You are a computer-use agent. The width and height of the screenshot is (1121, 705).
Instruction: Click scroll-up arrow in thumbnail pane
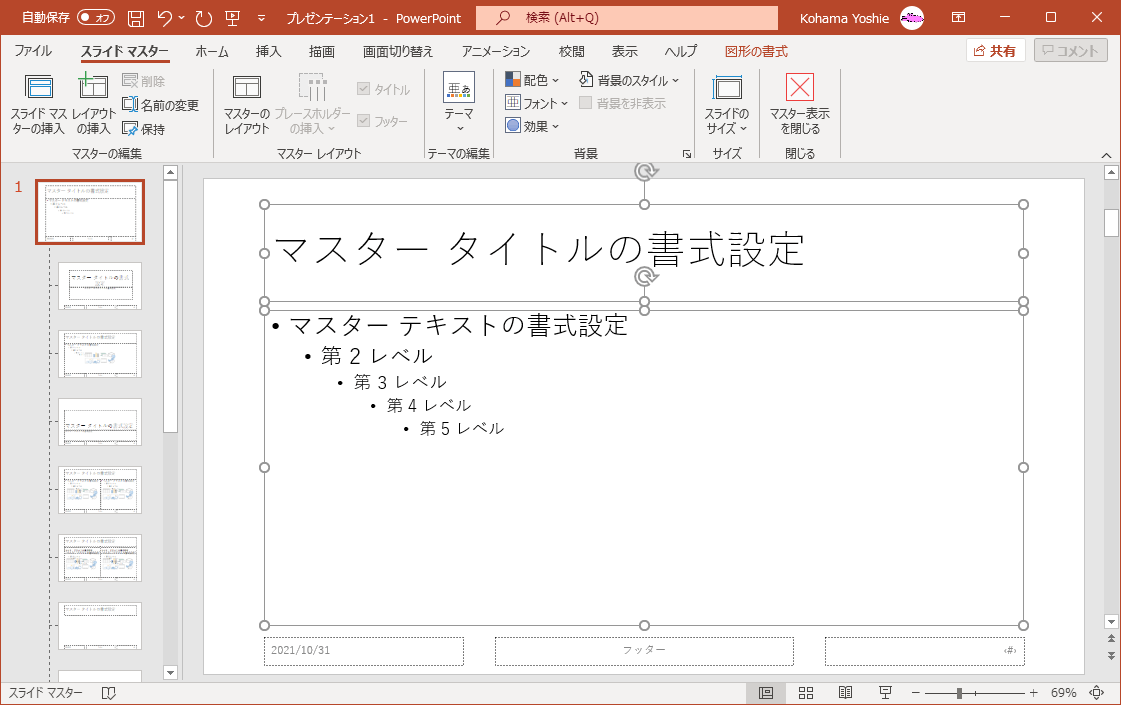tap(170, 172)
